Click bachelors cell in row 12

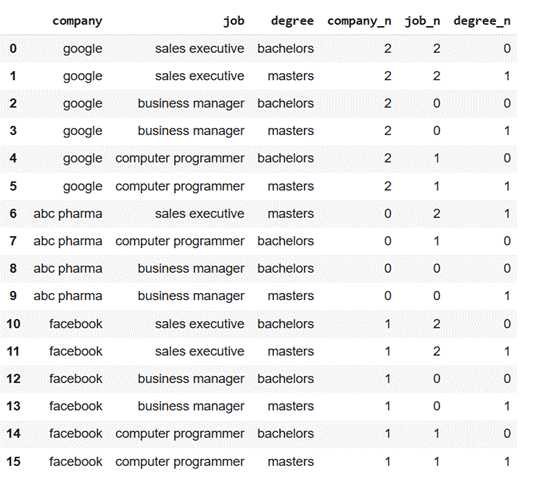click(x=286, y=379)
